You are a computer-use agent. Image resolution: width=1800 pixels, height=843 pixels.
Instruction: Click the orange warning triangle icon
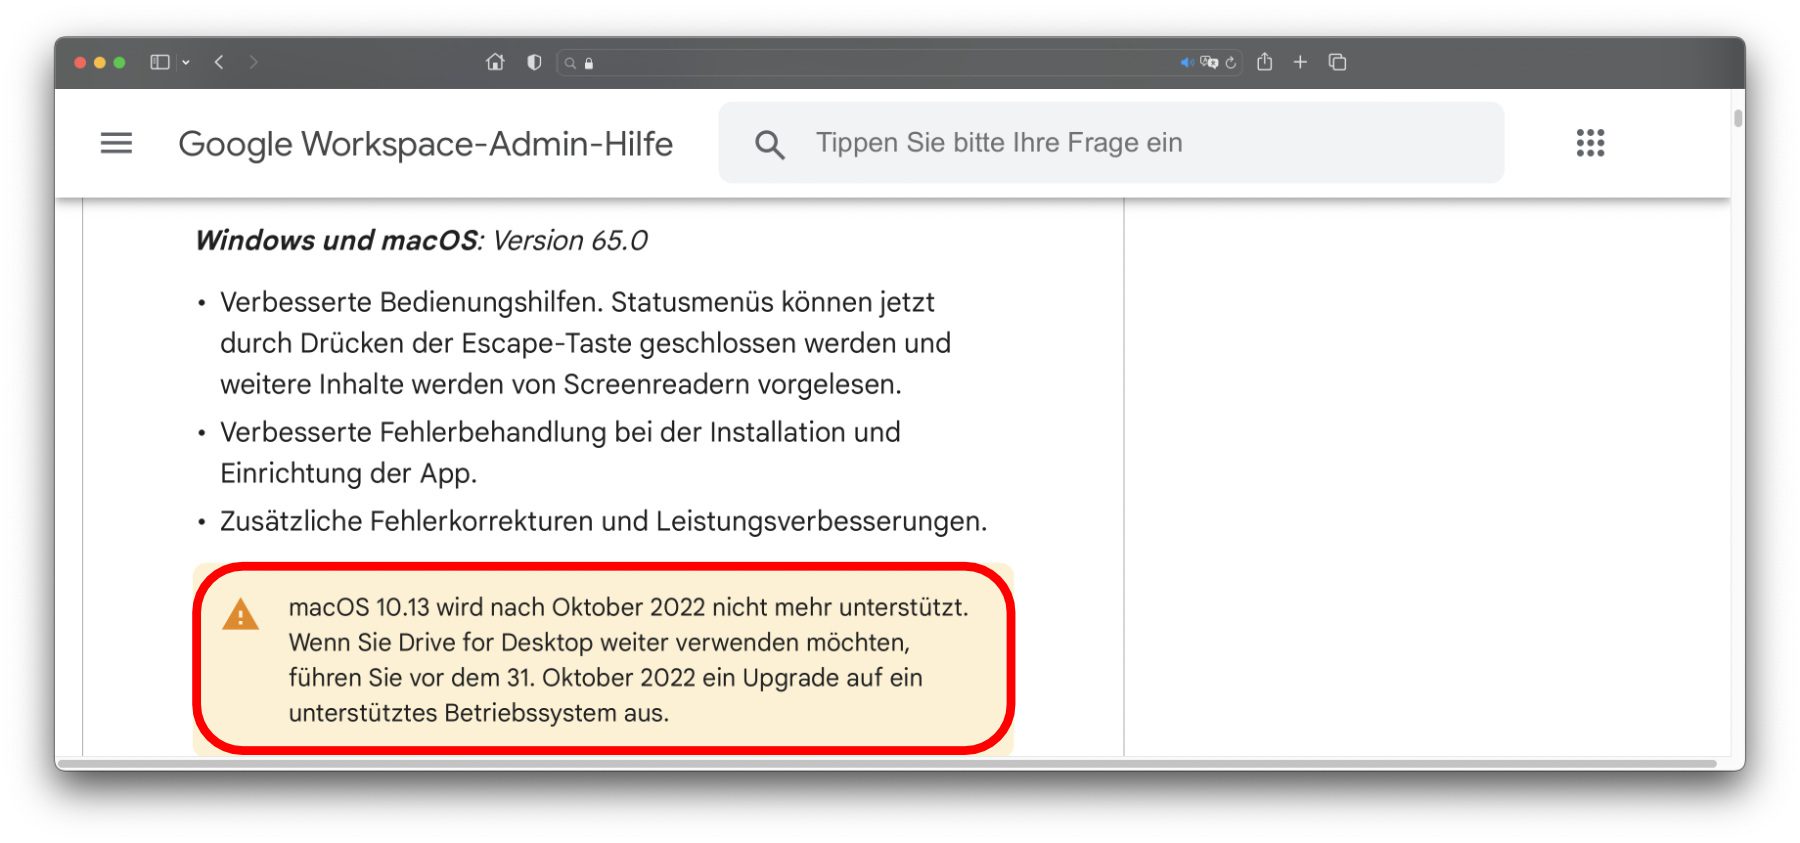click(241, 615)
